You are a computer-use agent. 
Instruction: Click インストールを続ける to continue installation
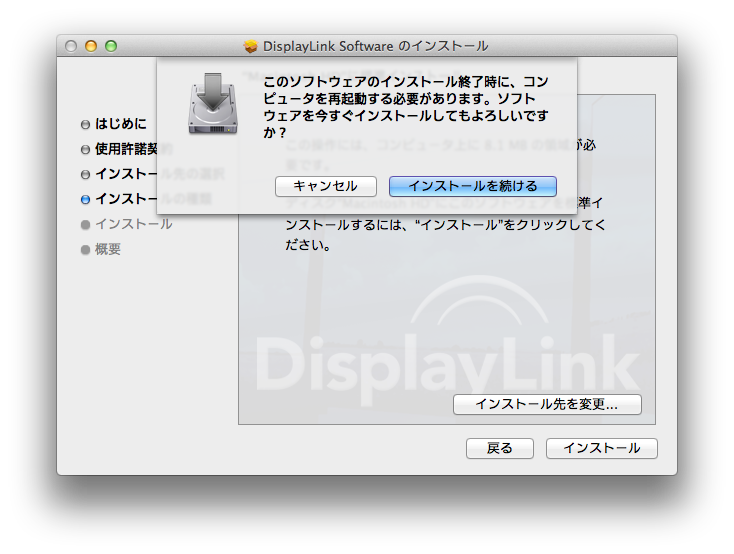473,186
